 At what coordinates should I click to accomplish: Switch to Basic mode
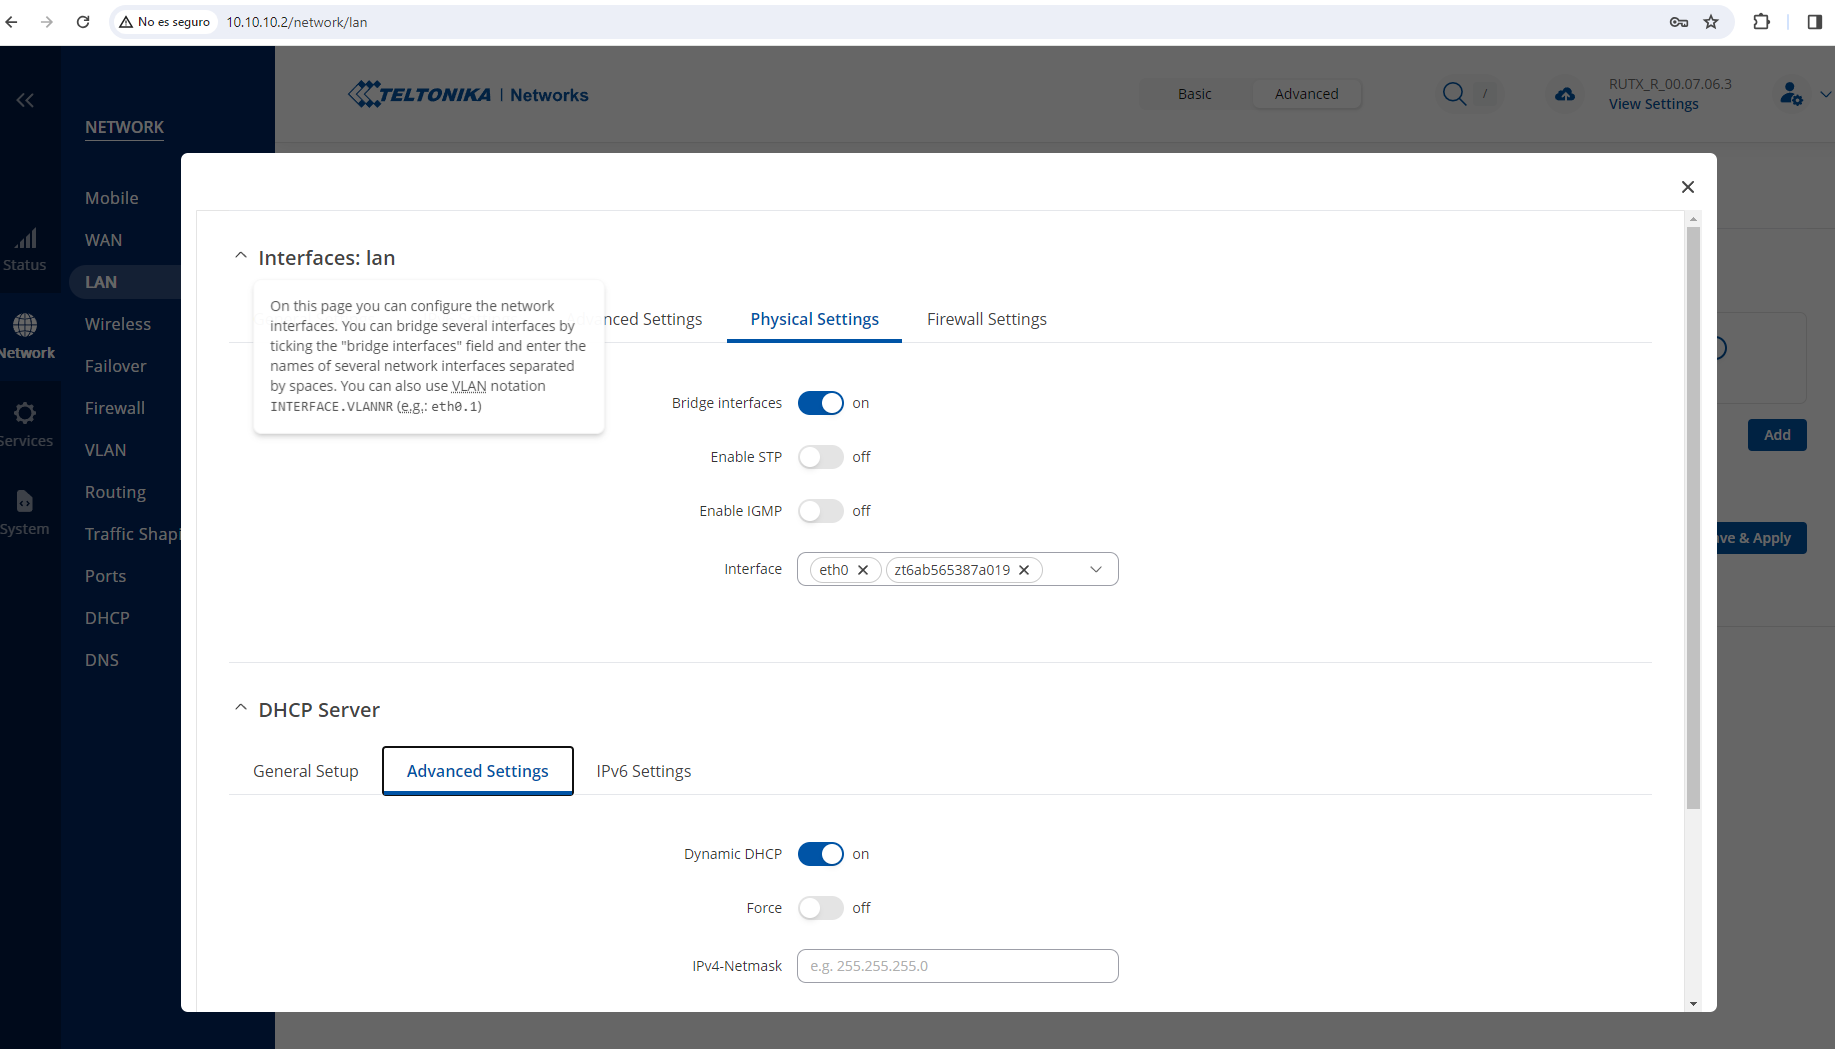pos(1194,93)
